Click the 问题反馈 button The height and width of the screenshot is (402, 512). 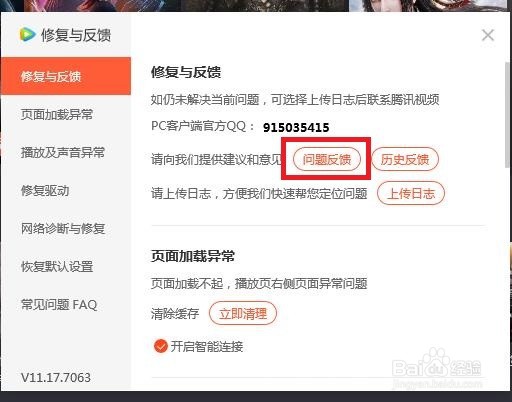click(327, 159)
